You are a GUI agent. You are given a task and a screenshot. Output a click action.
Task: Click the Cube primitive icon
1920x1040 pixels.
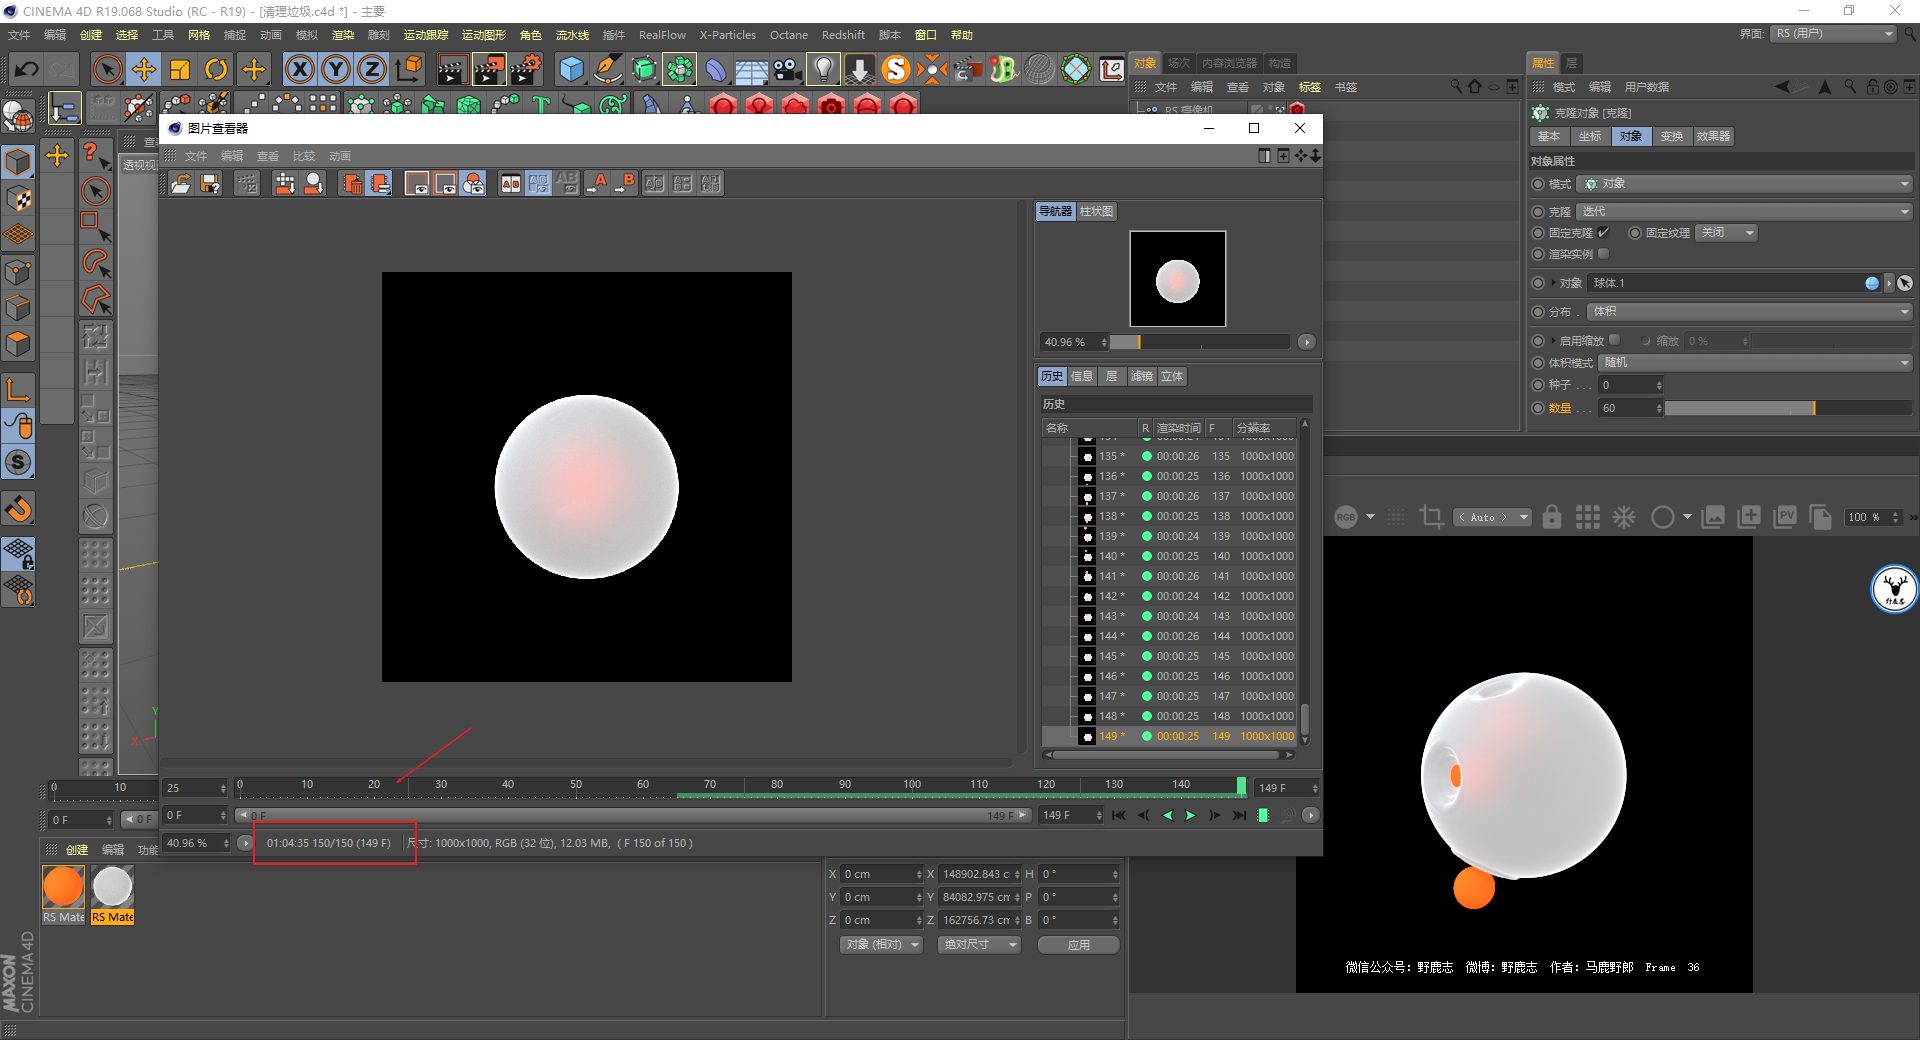coord(571,69)
